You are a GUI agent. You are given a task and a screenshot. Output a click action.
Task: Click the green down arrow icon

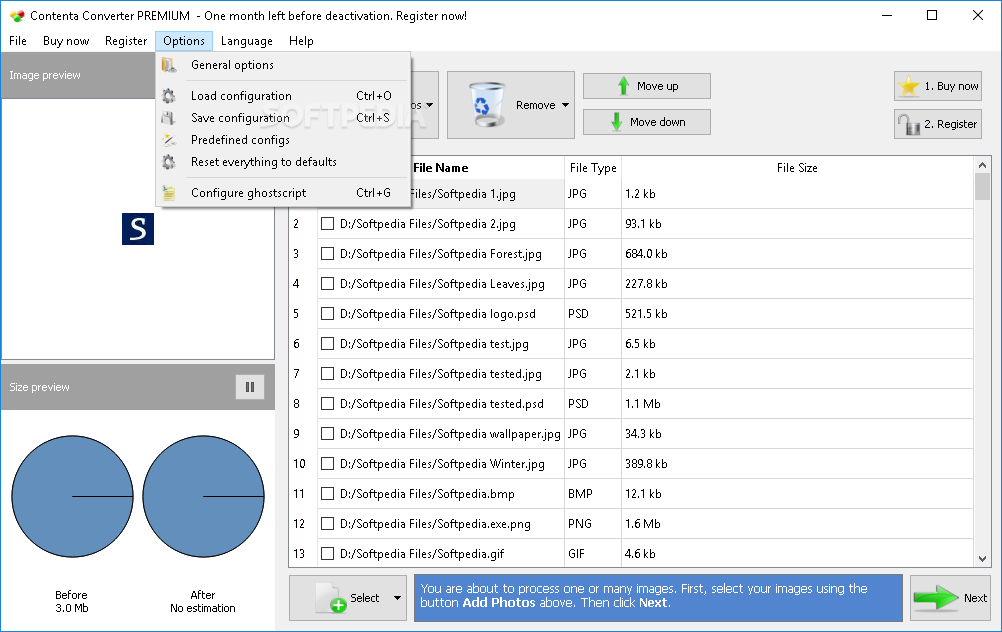point(617,121)
